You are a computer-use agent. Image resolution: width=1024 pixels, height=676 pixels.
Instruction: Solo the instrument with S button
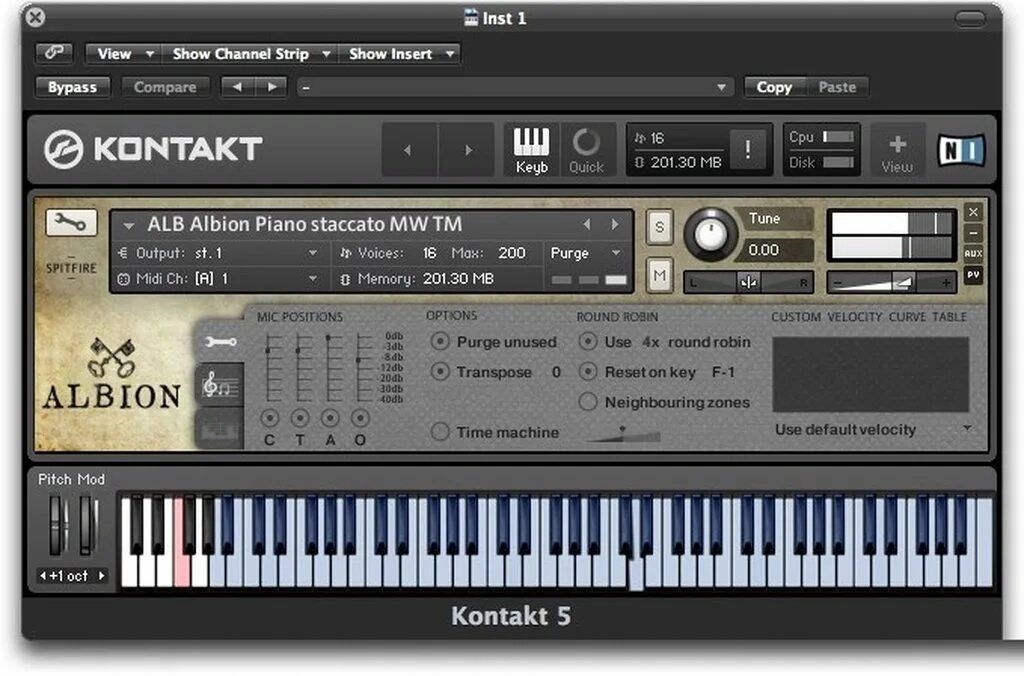point(659,227)
